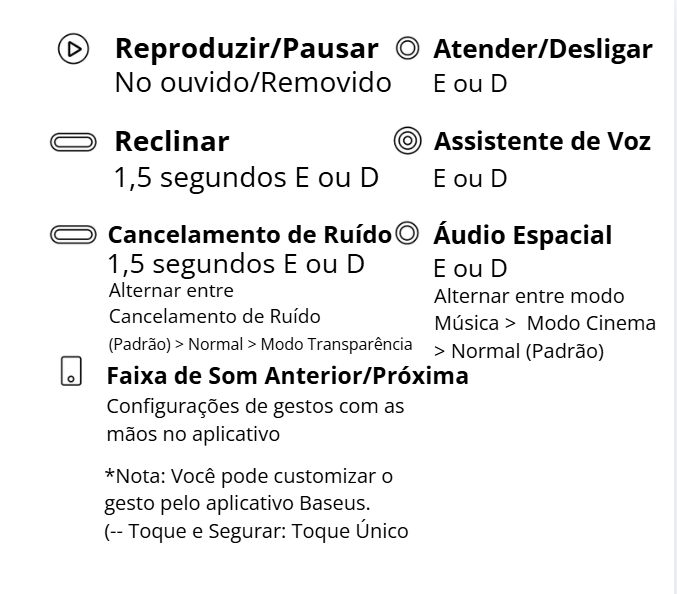Click the Cancelamento de Ruído heading

[249, 236]
